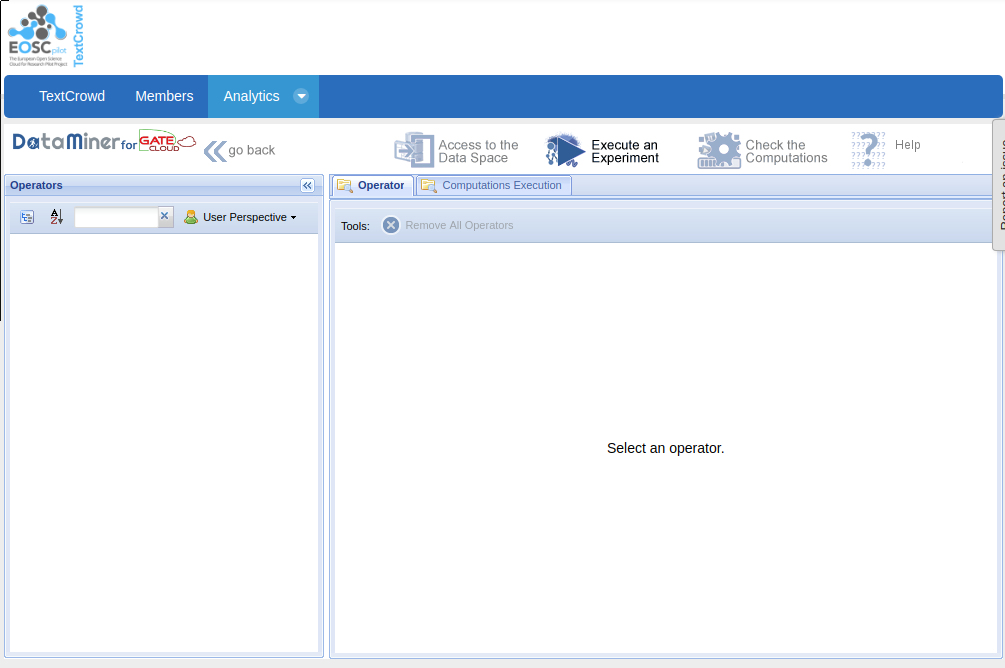Open the TextCrowd navigation item
Viewport: 1005px width, 668px height.
[x=72, y=96]
